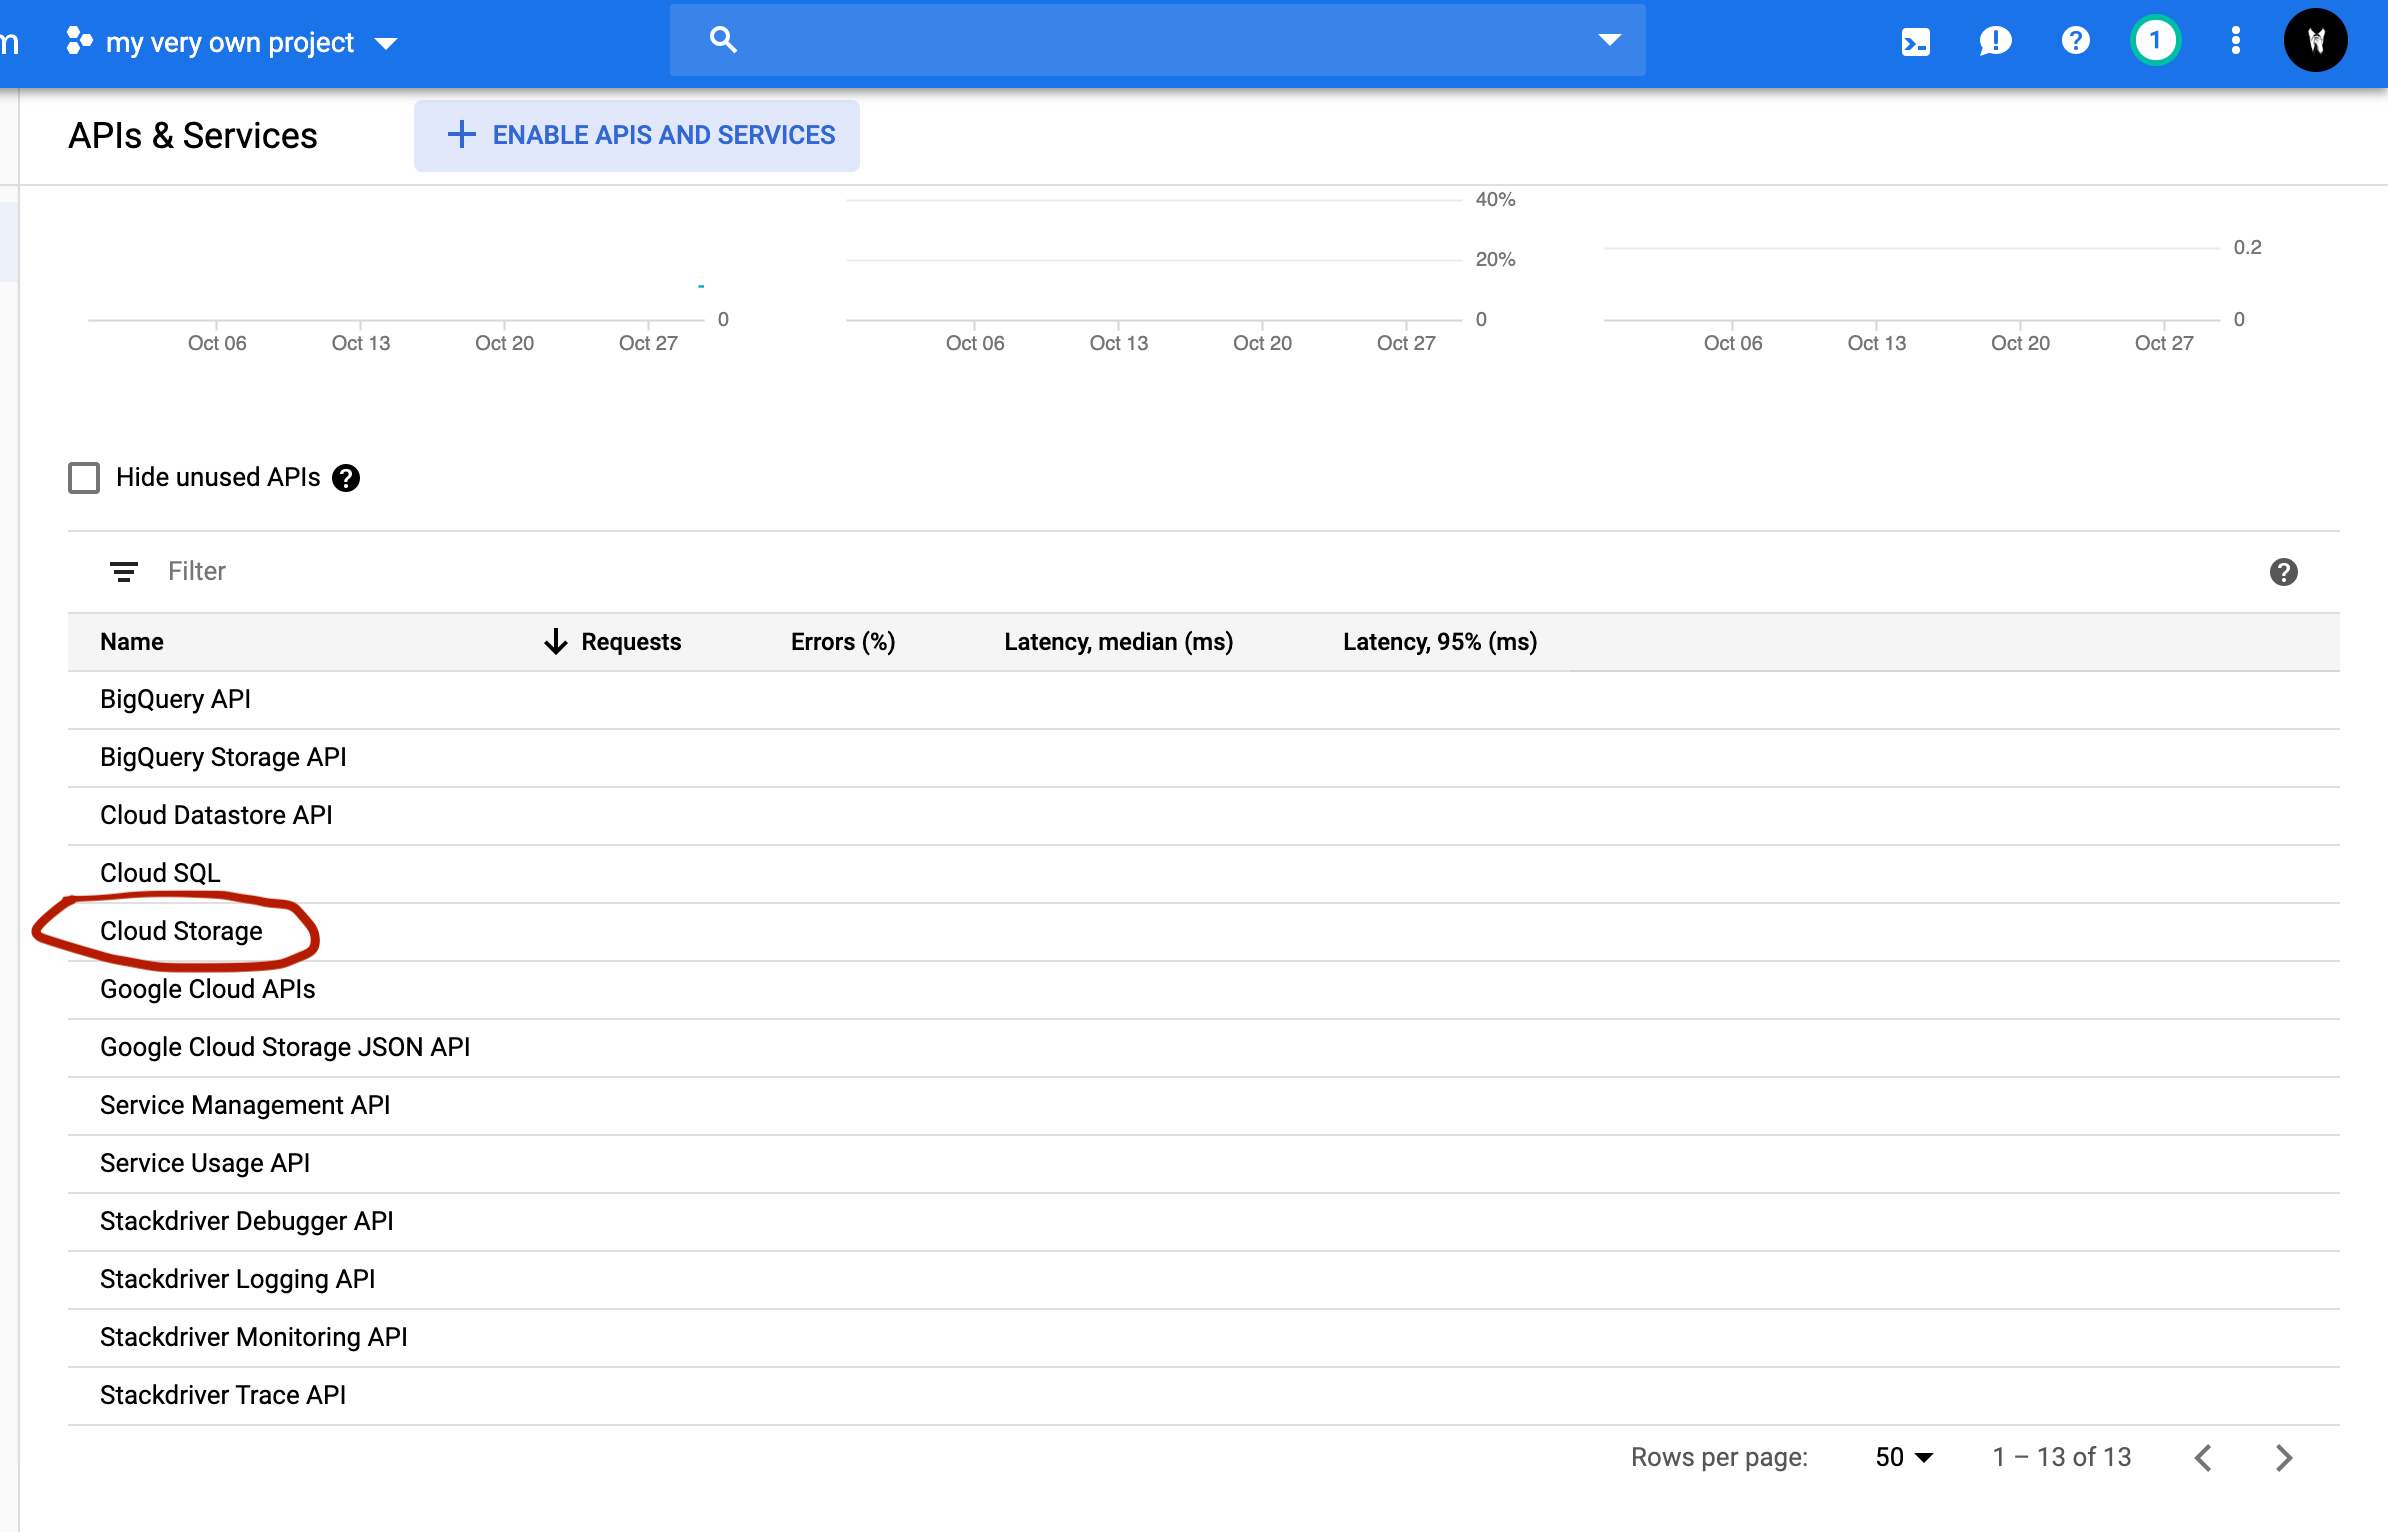The image size is (2388, 1532).
Task: Click the send feedback icon
Action: [1995, 41]
